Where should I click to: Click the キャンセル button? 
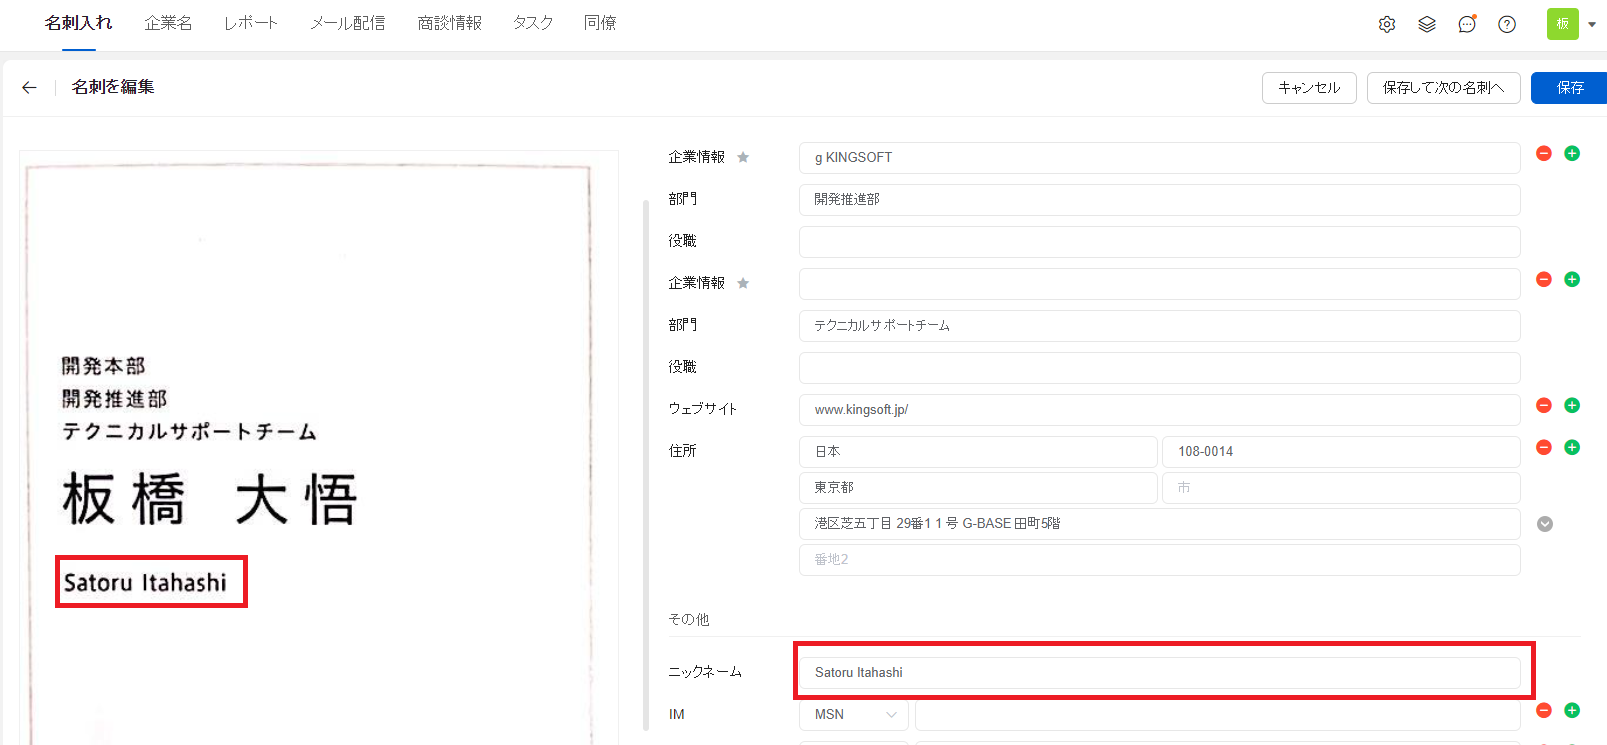pyautogui.click(x=1309, y=88)
